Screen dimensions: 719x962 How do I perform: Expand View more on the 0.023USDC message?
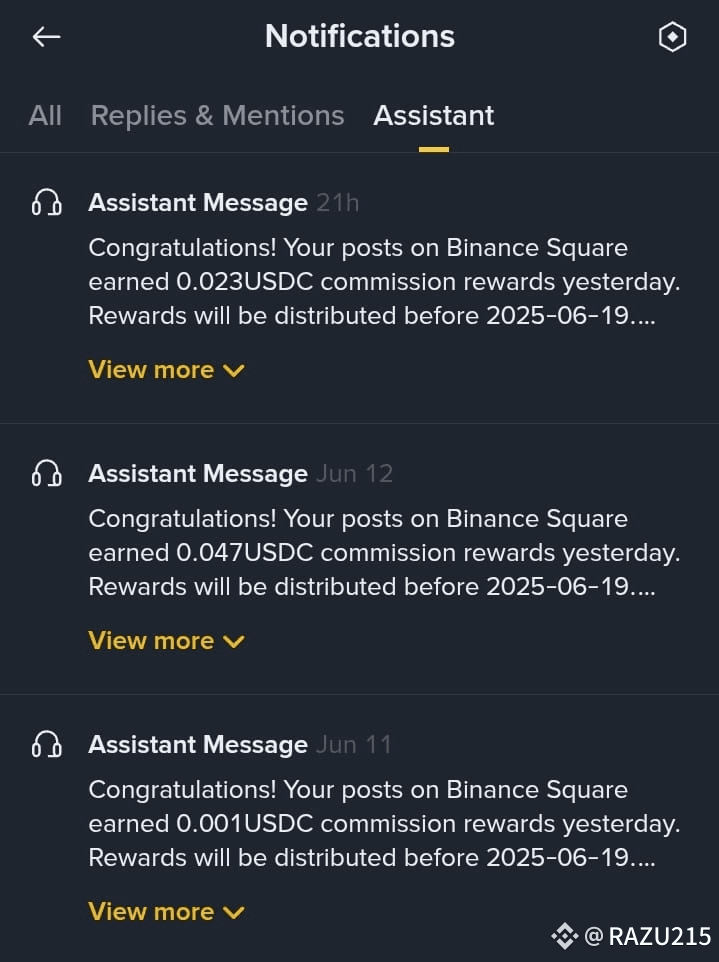(166, 369)
